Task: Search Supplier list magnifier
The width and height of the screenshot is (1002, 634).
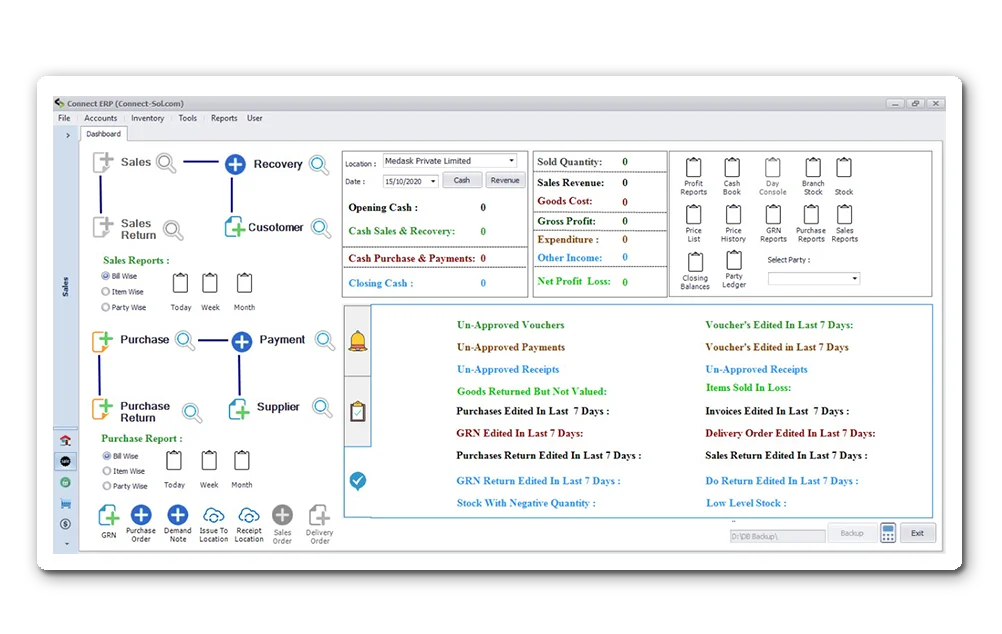Action: 322,408
